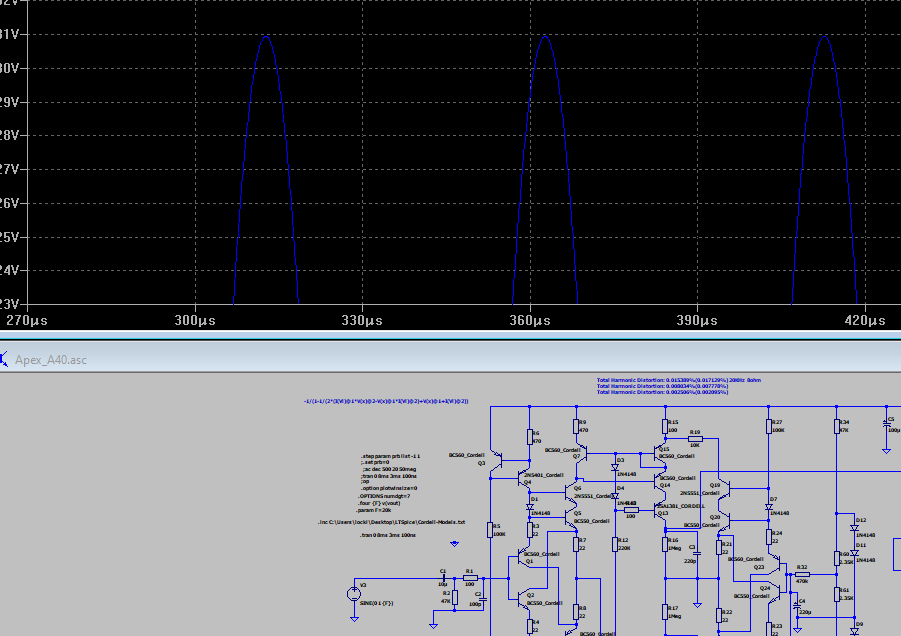Select the R32 470k resistor

(802, 574)
